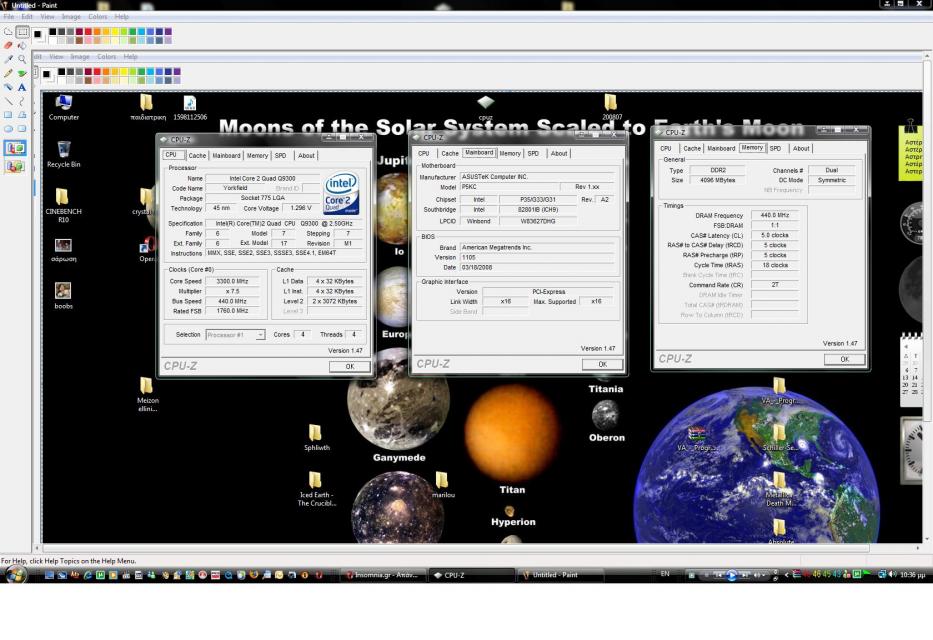Select the marilou folder icon
Image resolution: width=933 pixels, height=640 pixels.
pos(443,485)
